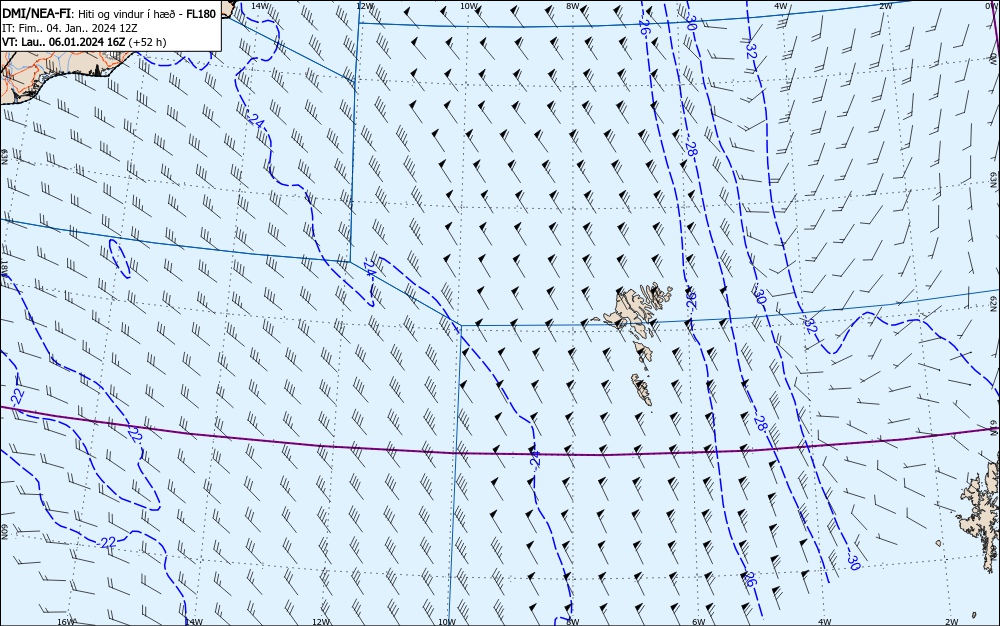Click the '30' isotherm label east of the Faroe Islands
Image resolution: width=1000 pixels, height=626 pixels.
760,296
